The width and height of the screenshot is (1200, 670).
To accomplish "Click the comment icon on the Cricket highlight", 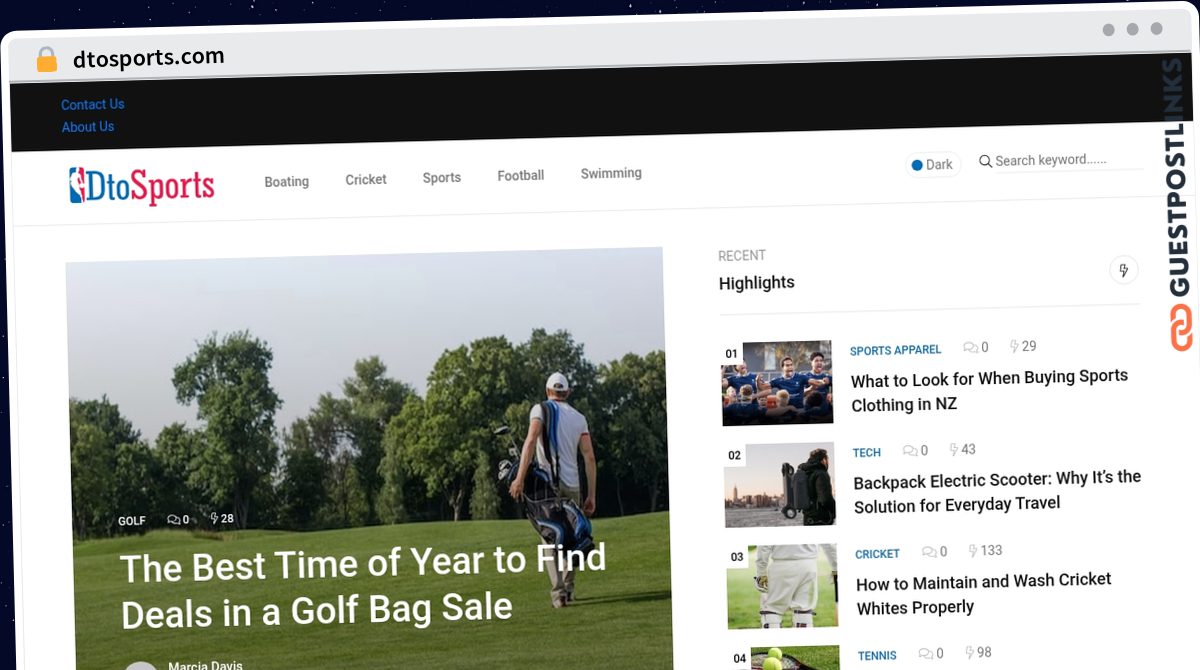I will click(929, 552).
